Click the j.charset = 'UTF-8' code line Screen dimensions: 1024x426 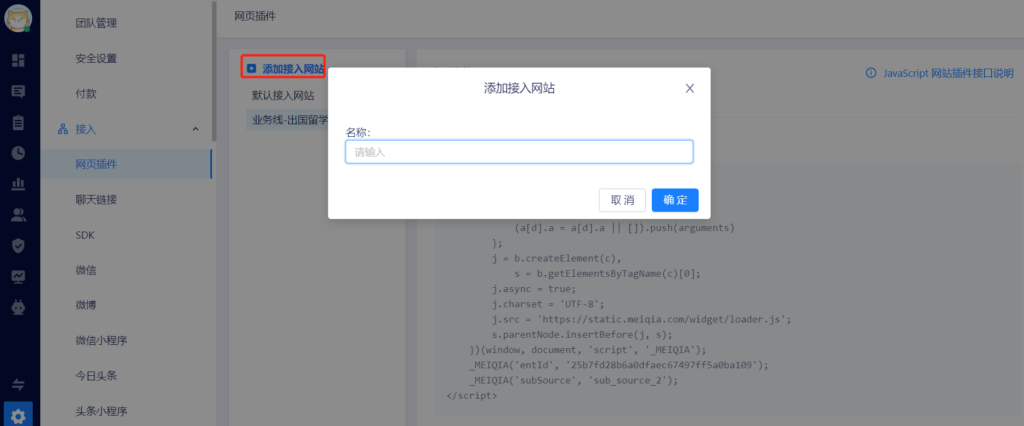[x=549, y=304]
